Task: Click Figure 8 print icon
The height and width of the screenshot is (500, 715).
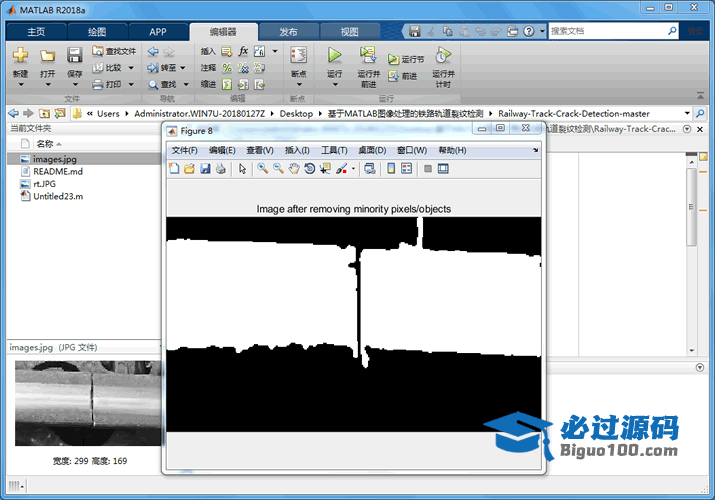Action: [221, 169]
